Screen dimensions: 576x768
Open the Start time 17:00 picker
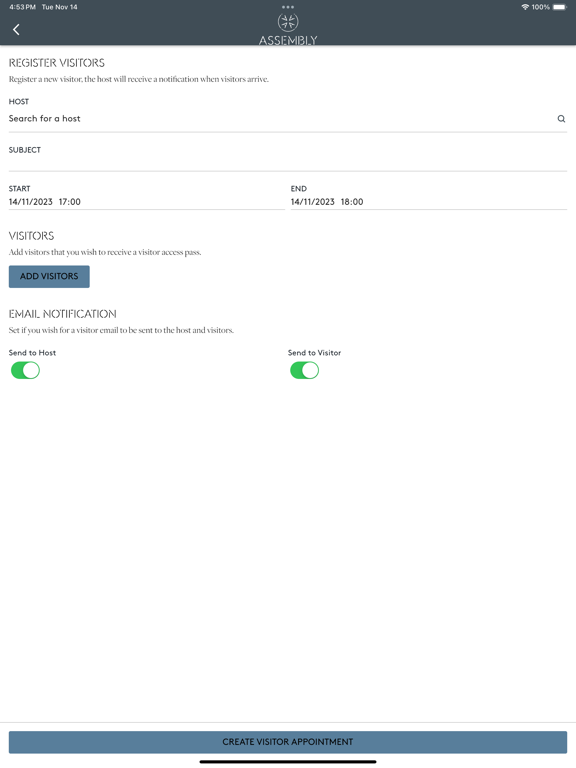70,202
